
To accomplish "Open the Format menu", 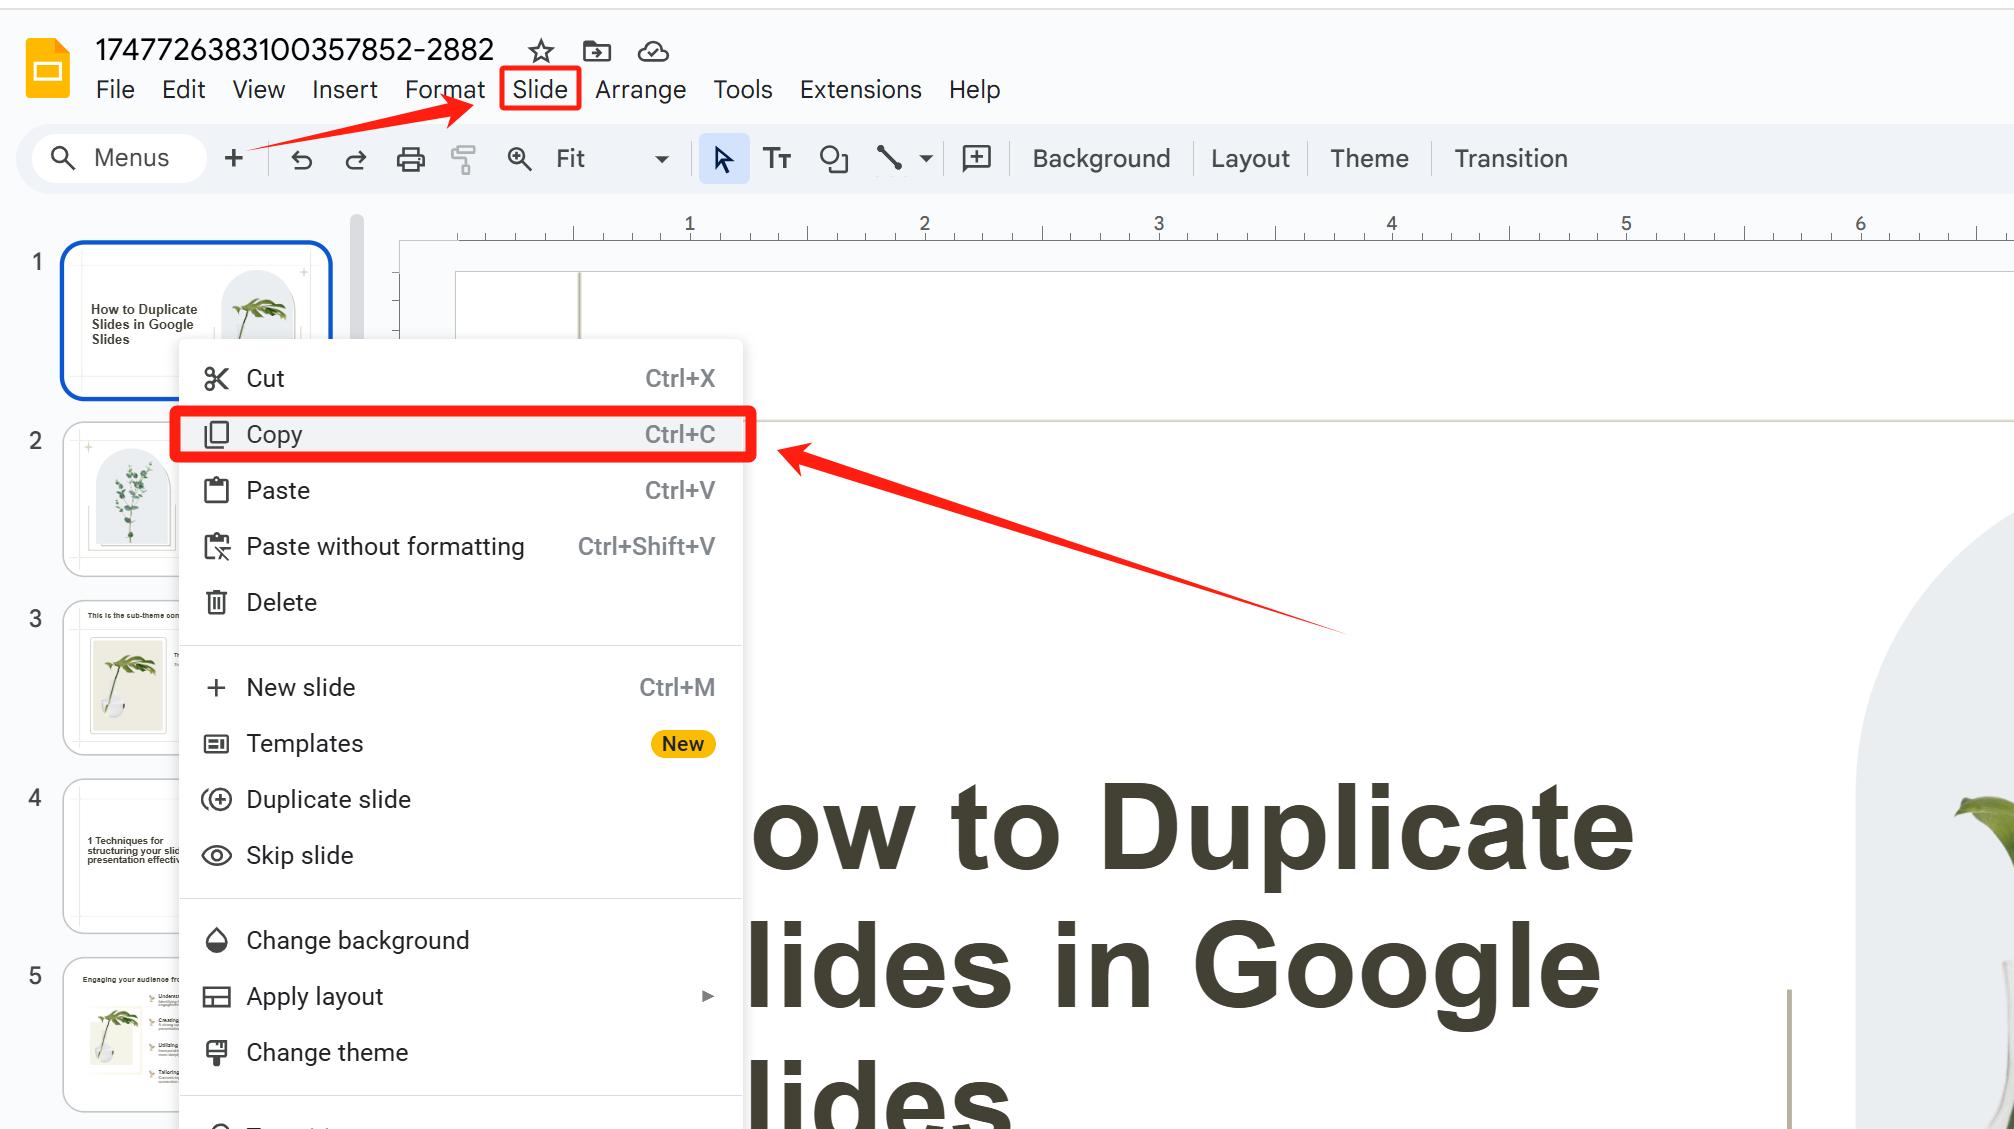I will [445, 90].
